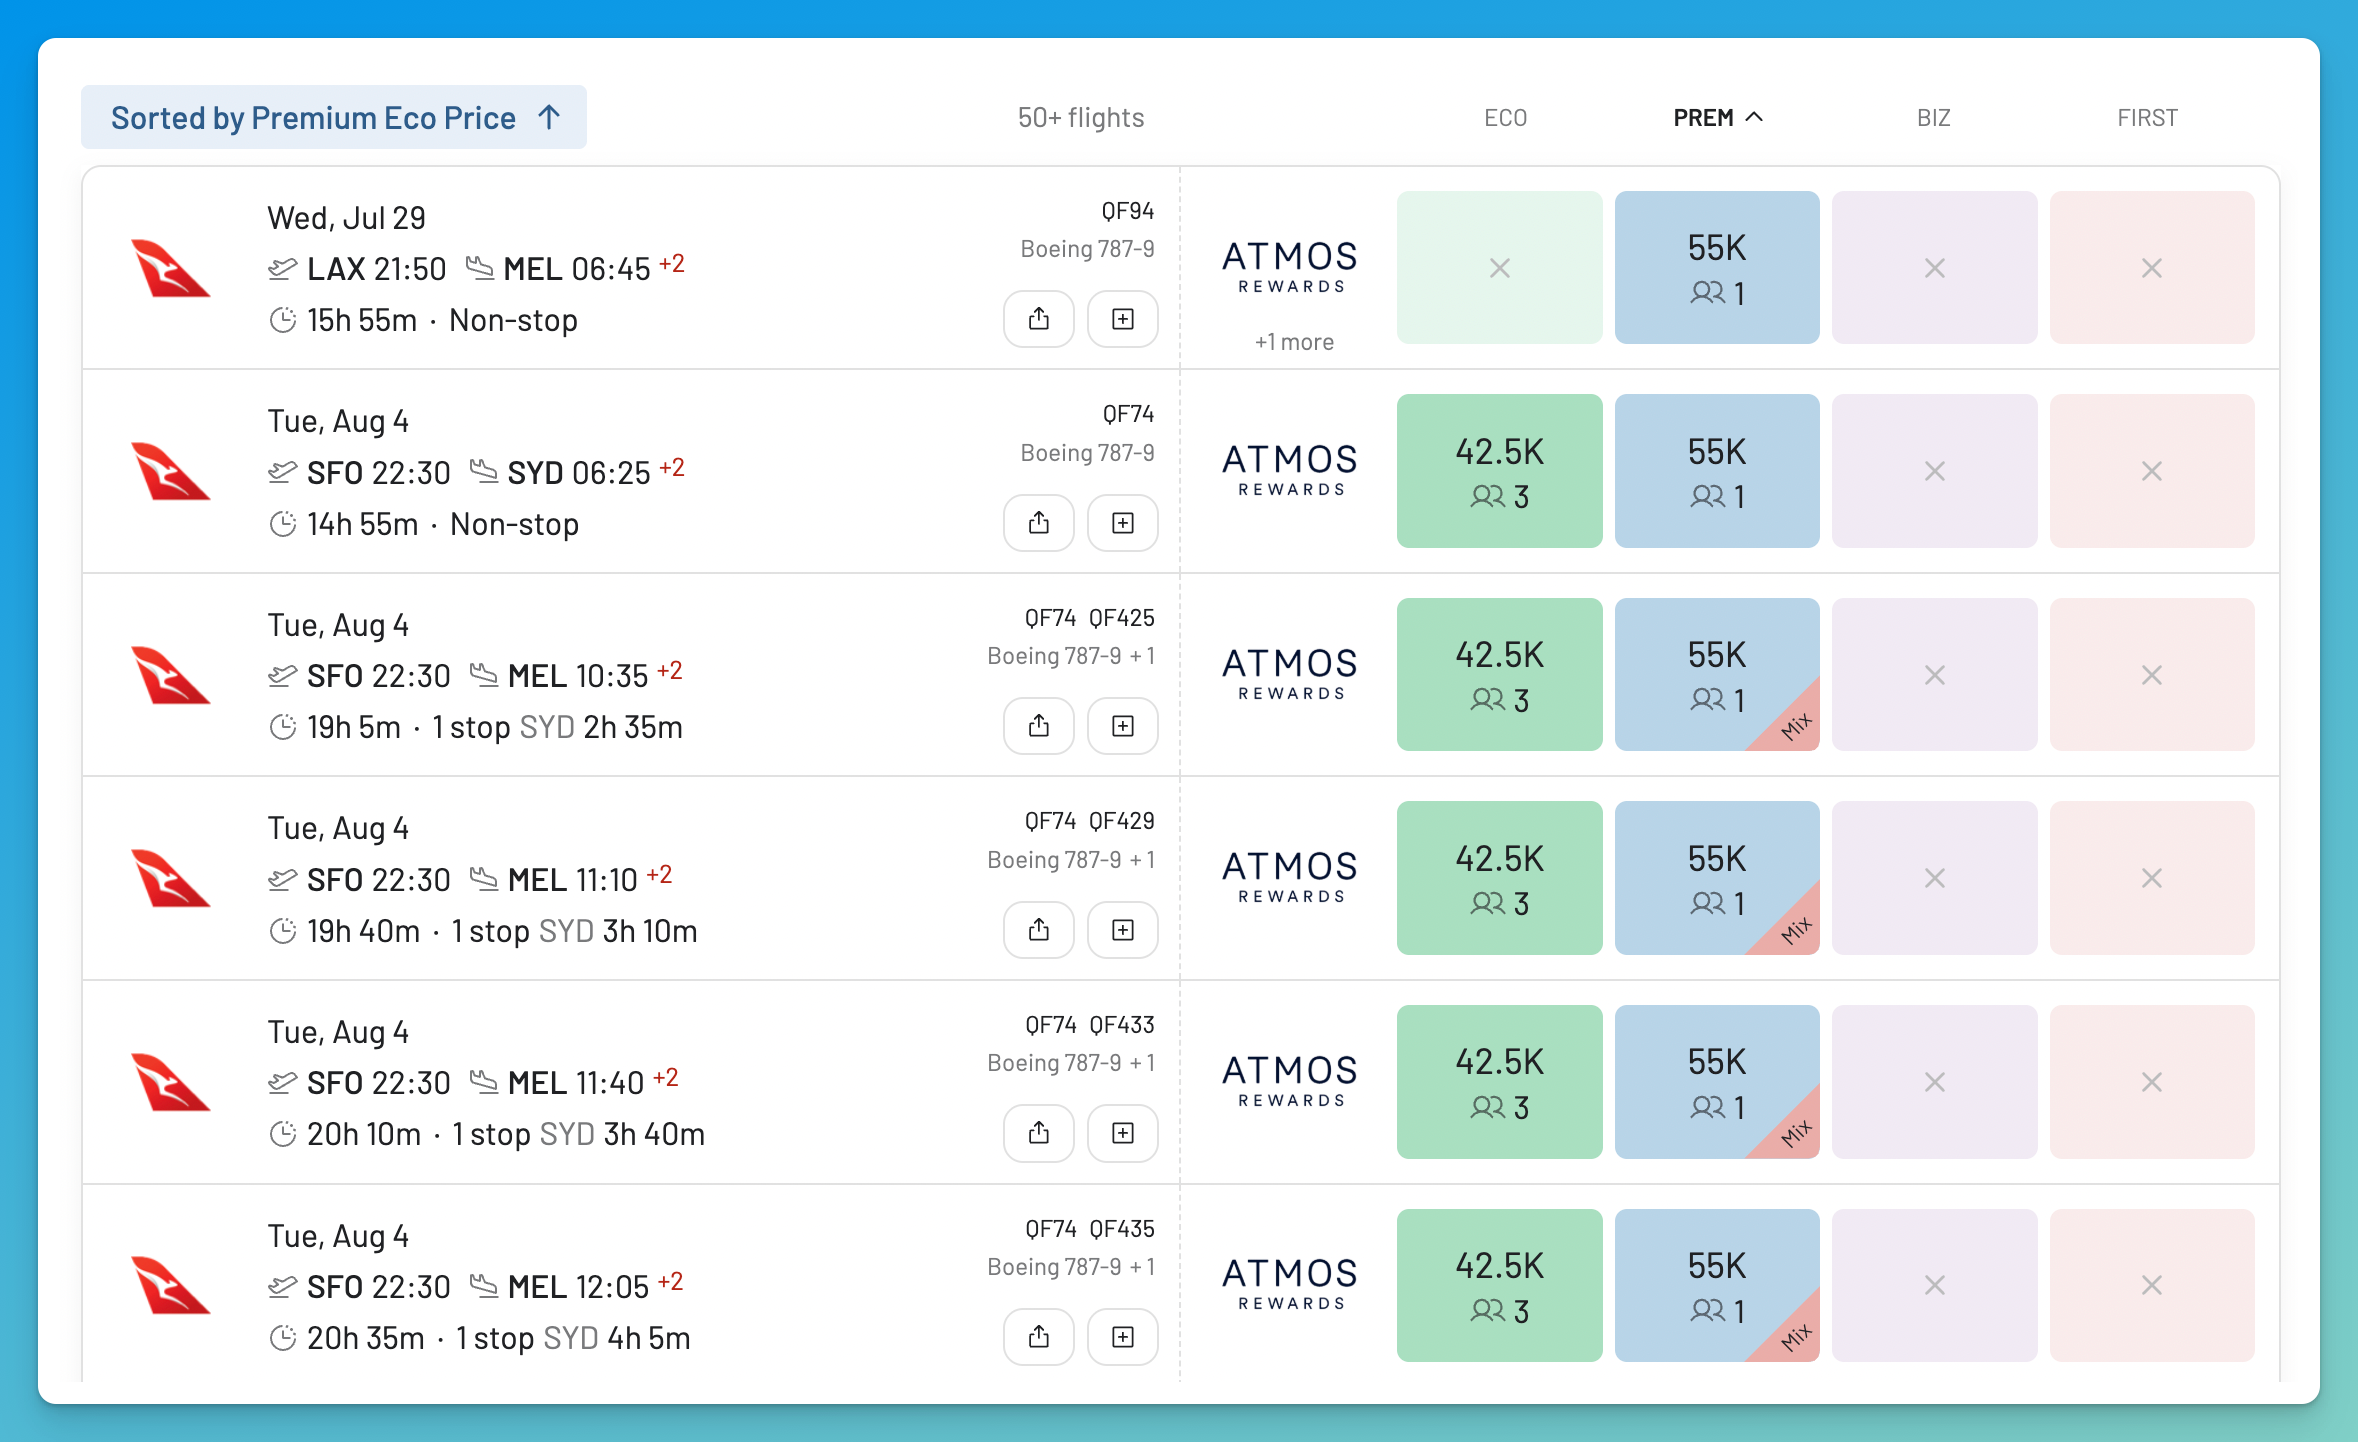The image size is (2358, 1442).
Task: Expand +1 more reward programs
Action: (1294, 342)
